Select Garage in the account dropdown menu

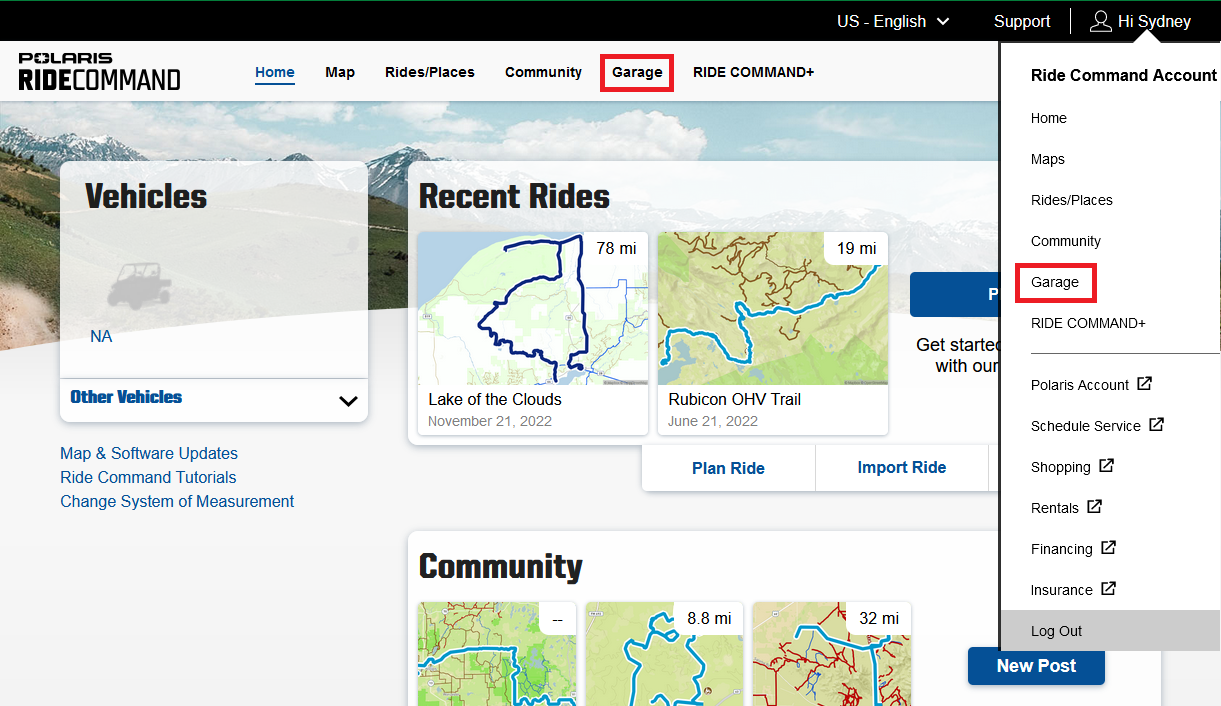(x=1055, y=282)
